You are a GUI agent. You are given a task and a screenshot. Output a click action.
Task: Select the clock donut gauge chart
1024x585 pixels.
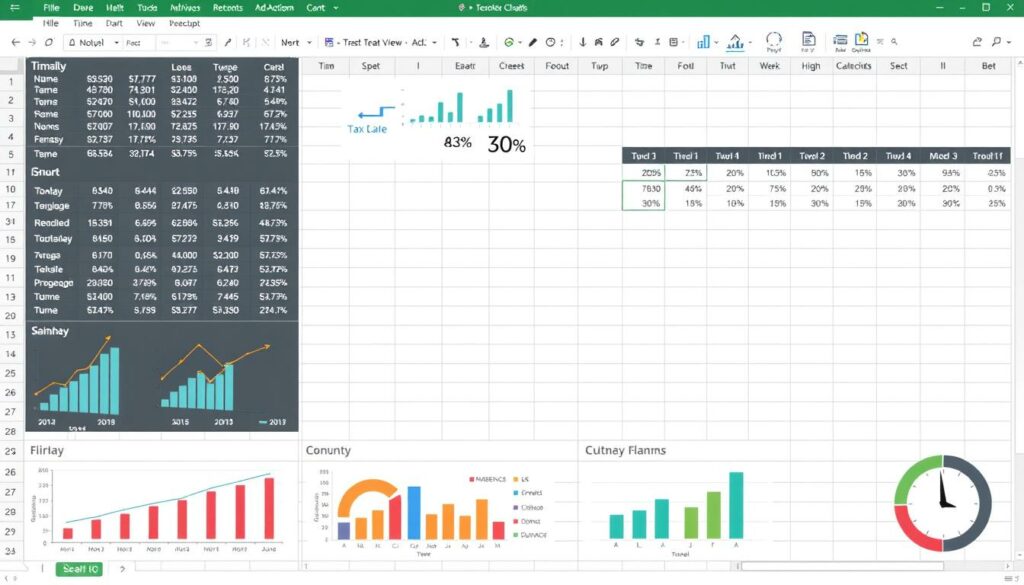(942, 503)
